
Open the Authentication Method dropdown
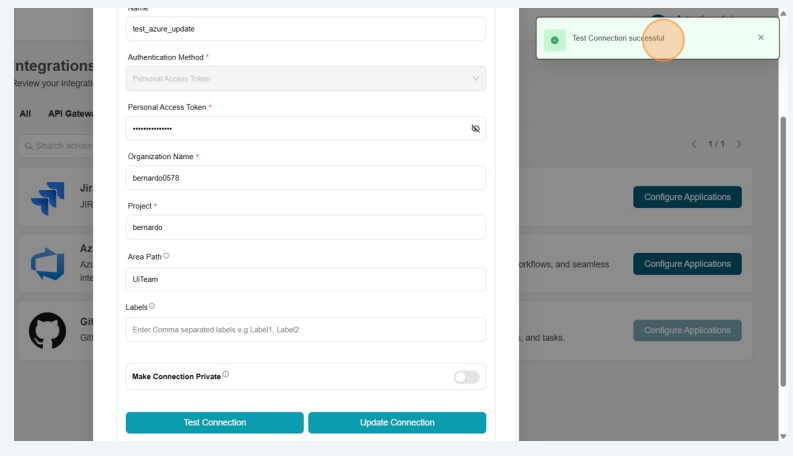pos(305,78)
